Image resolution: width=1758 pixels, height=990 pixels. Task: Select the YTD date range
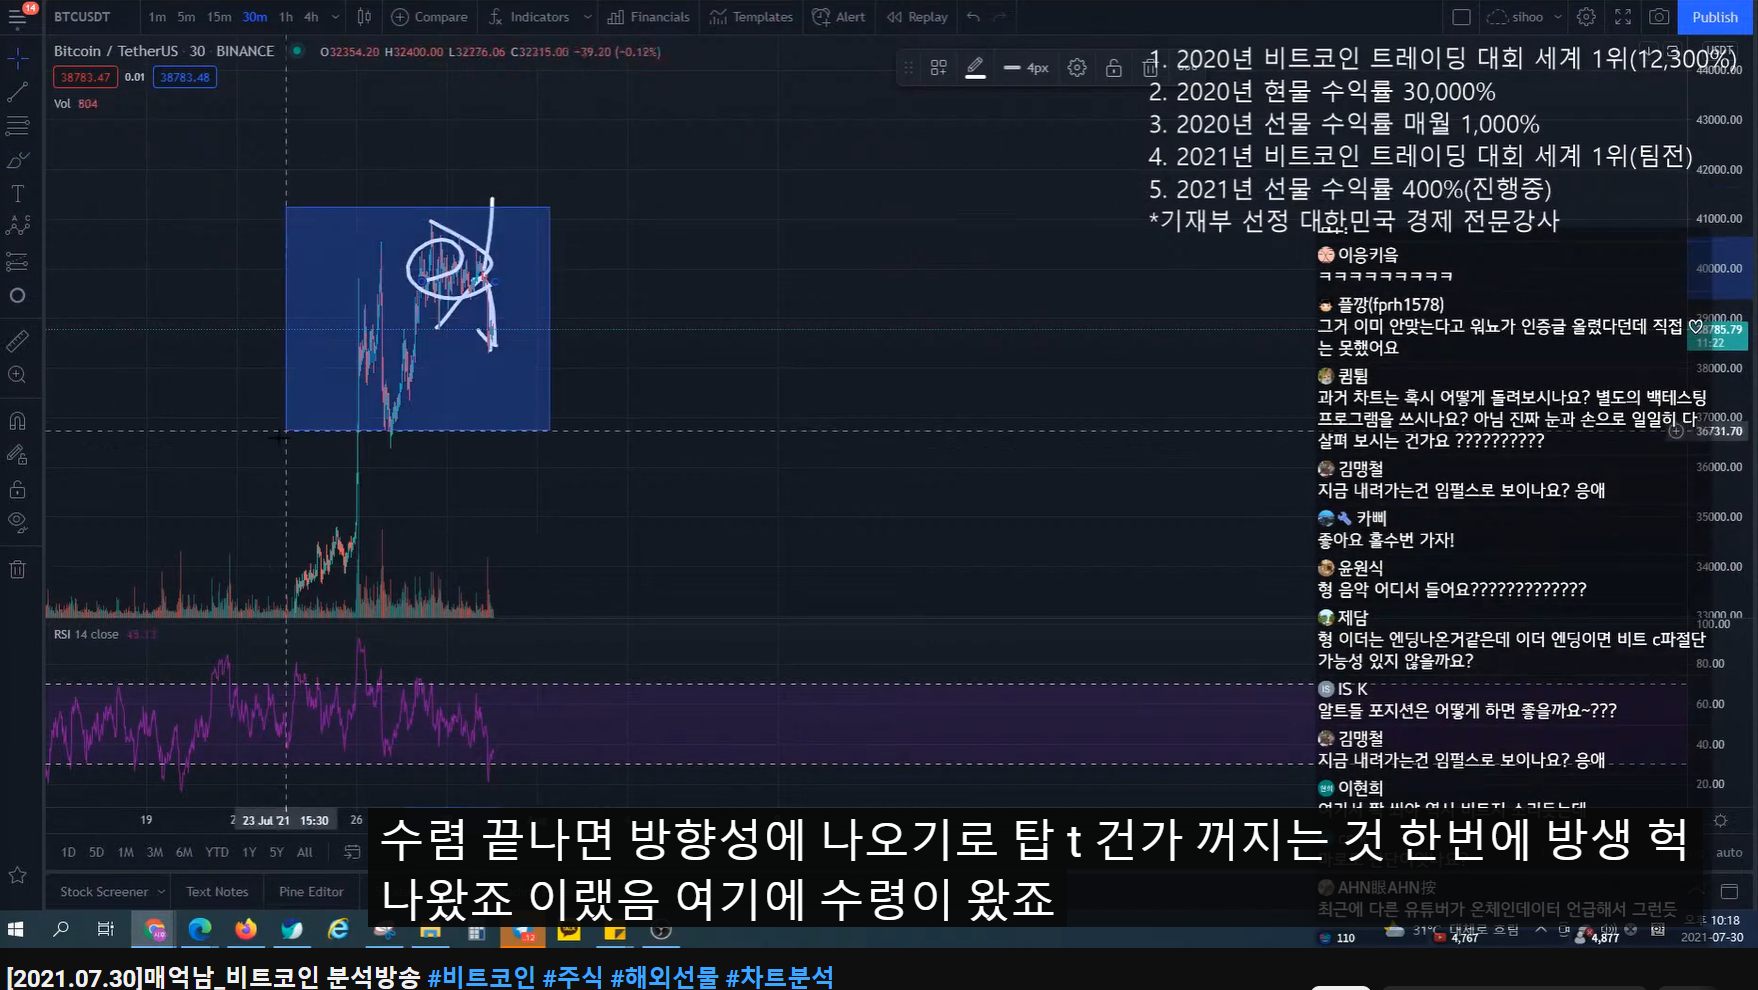tap(216, 852)
